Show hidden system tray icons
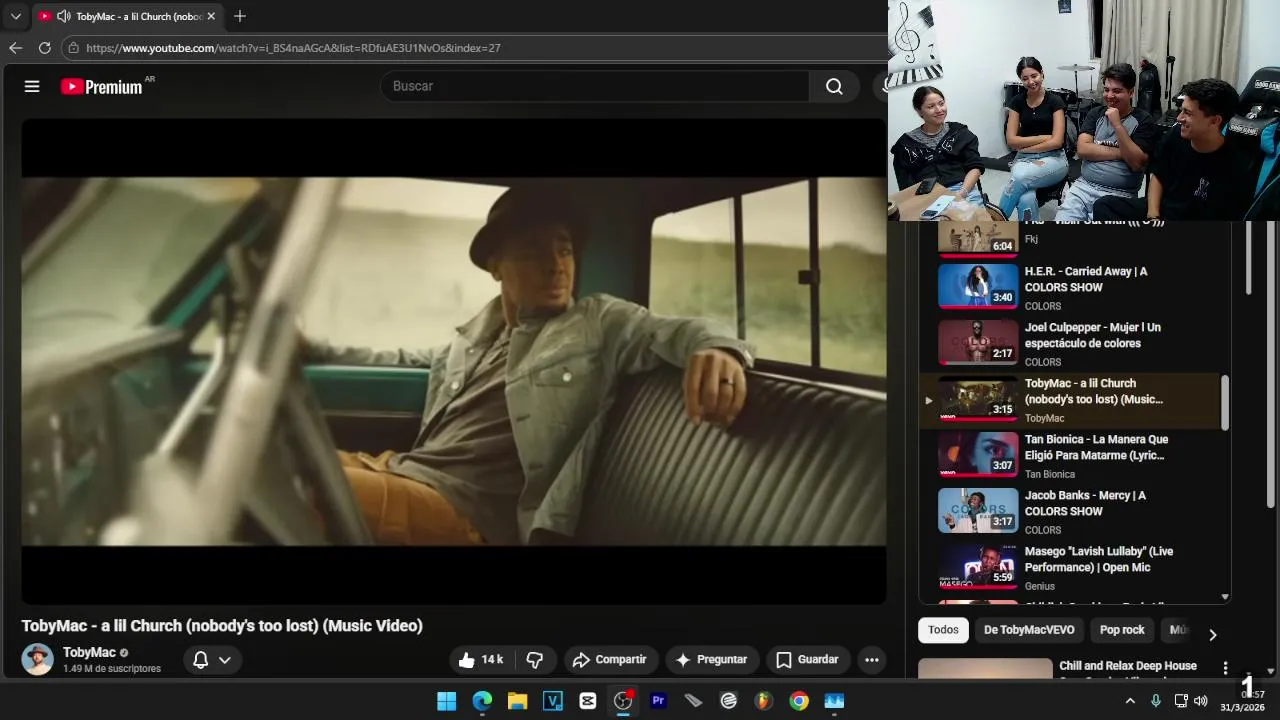This screenshot has width=1280, height=720. [x=1130, y=701]
